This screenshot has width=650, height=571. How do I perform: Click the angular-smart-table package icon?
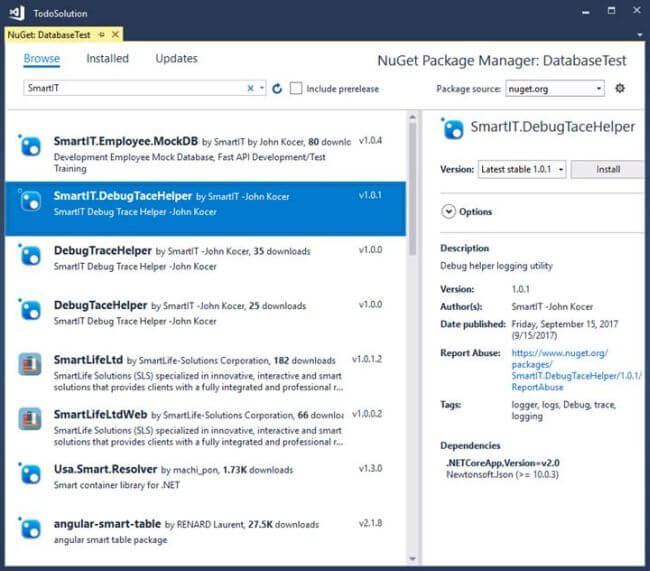30,529
